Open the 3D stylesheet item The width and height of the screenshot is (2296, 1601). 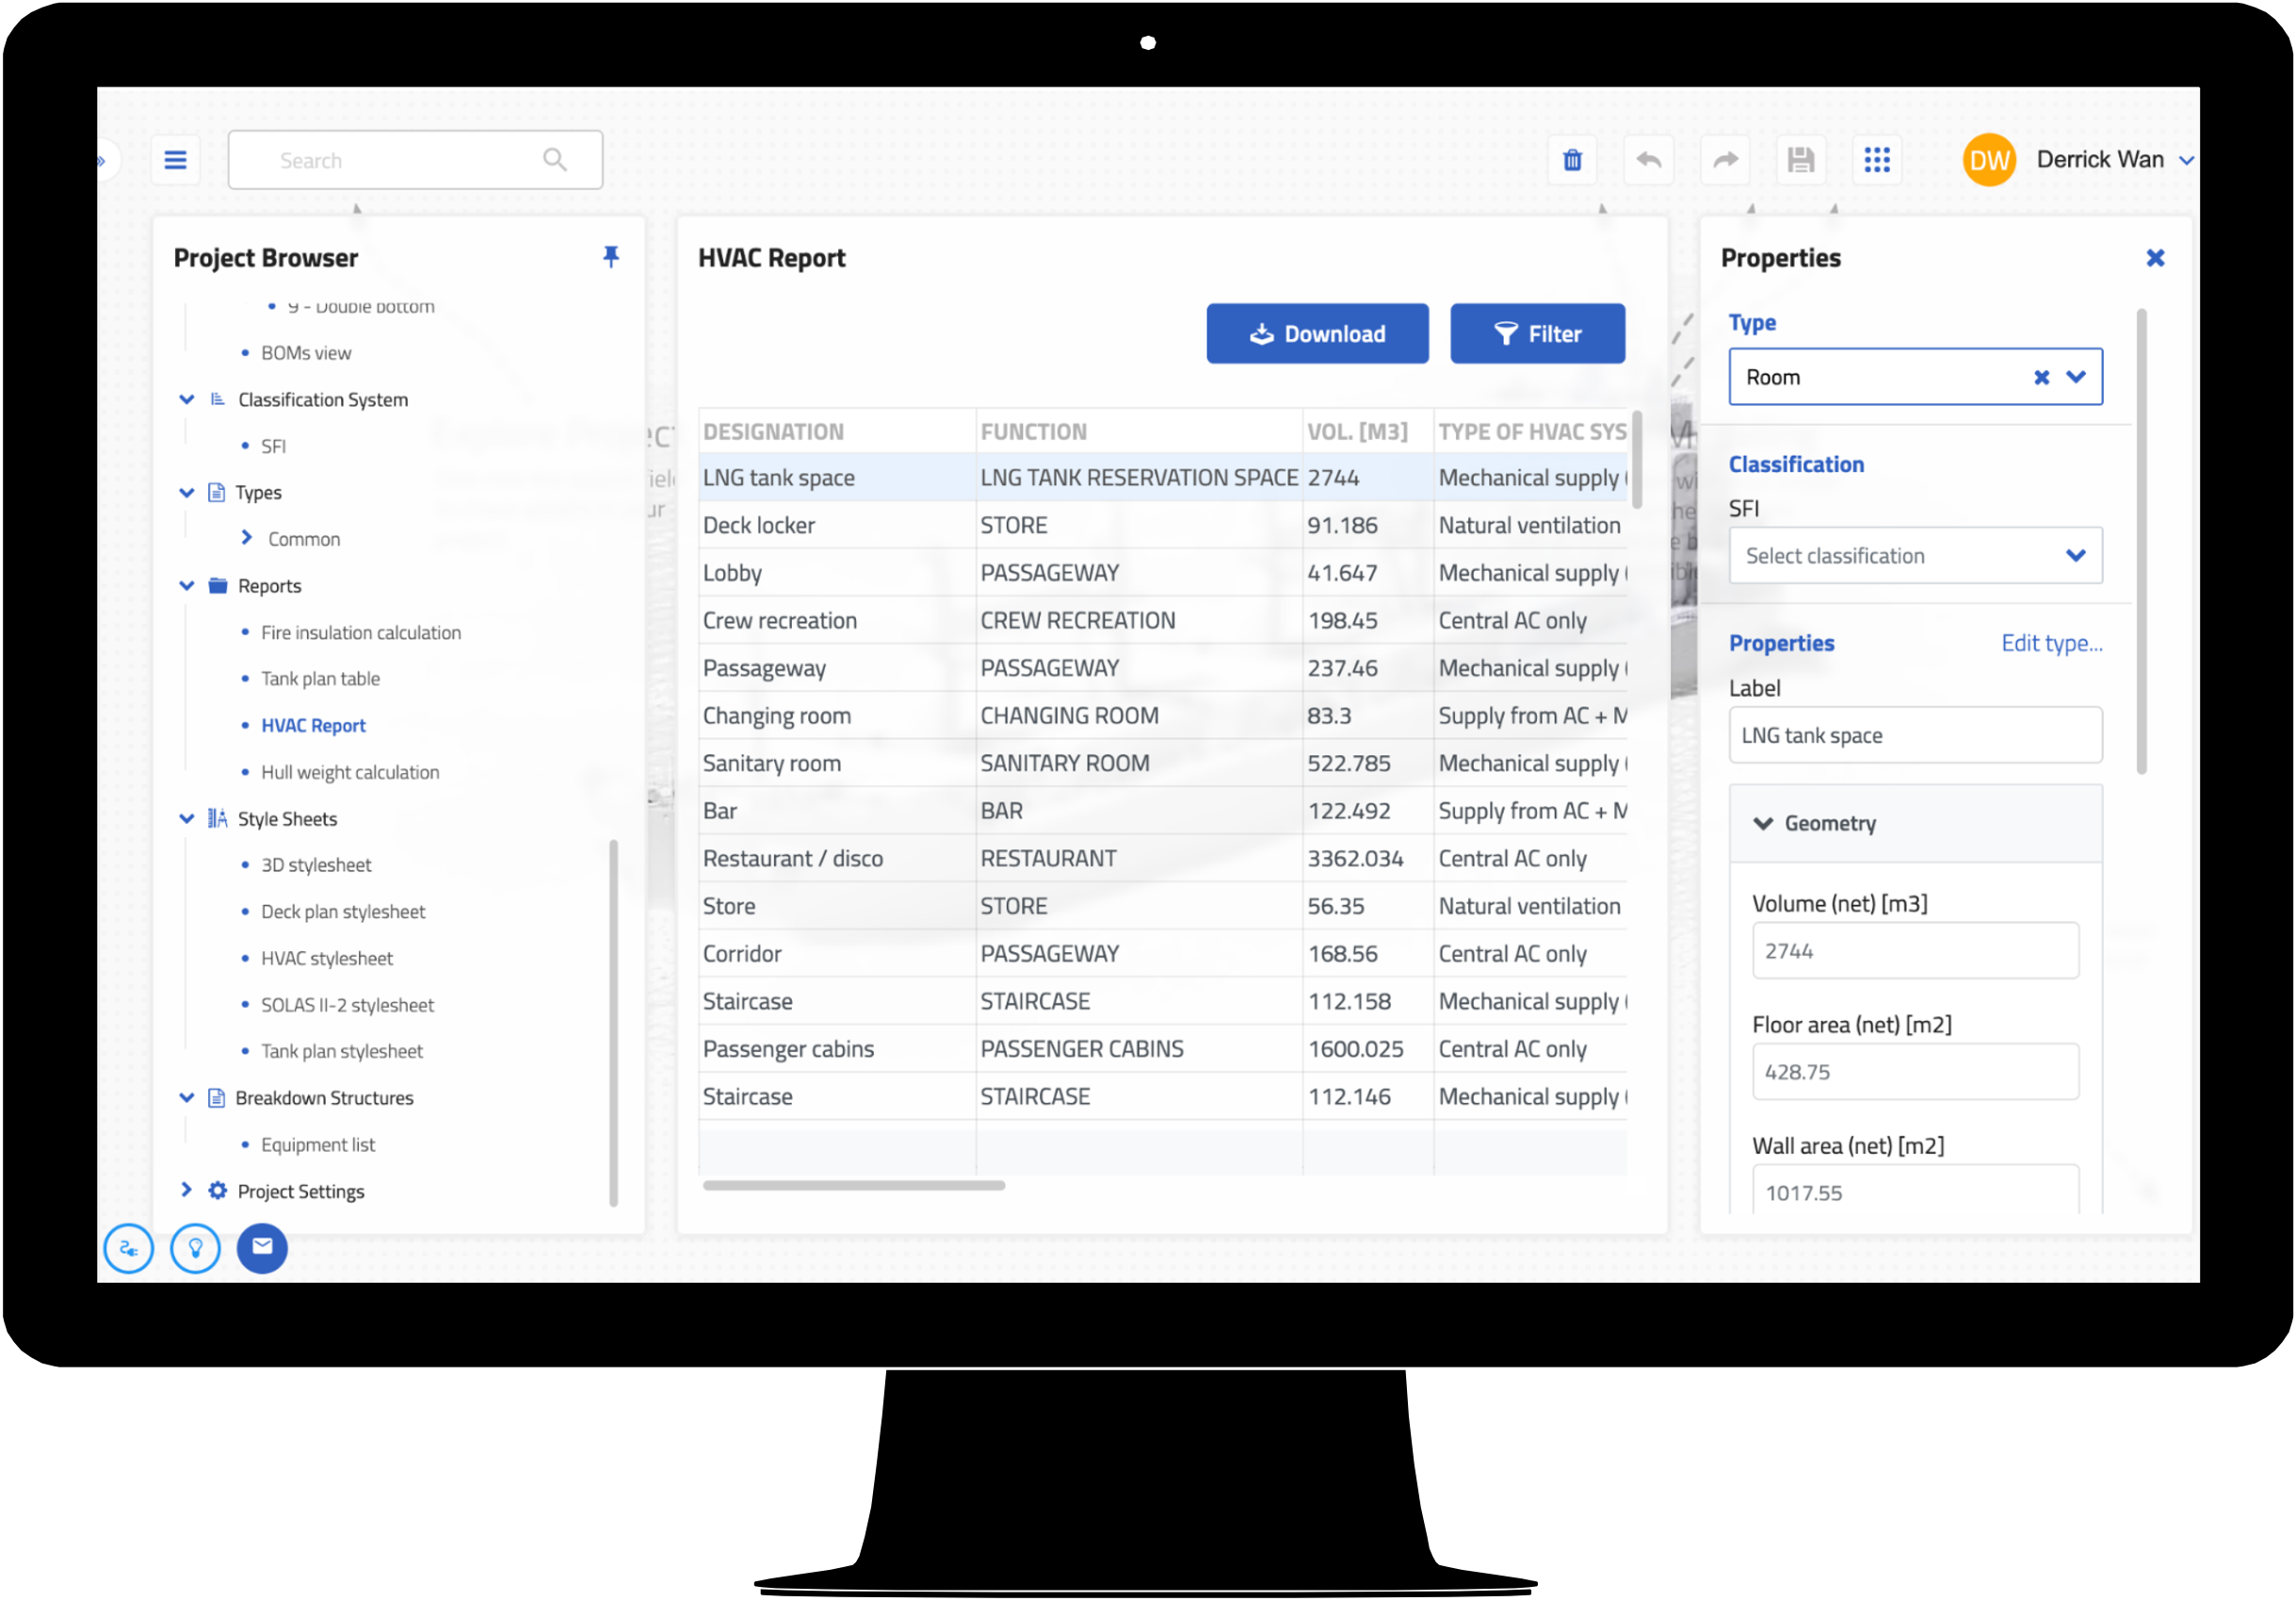(x=316, y=865)
